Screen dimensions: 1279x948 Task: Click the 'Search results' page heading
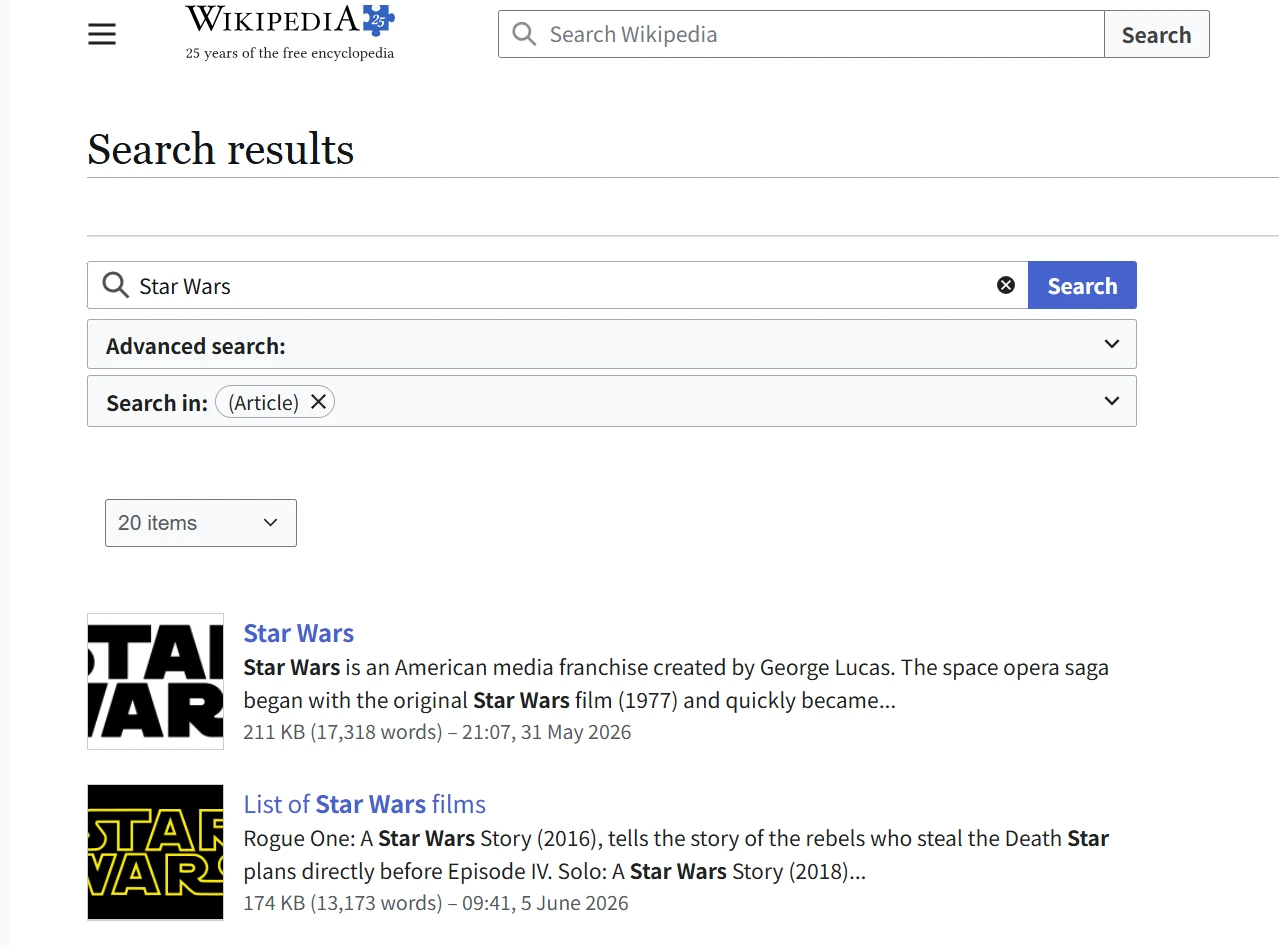pyautogui.click(x=221, y=149)
